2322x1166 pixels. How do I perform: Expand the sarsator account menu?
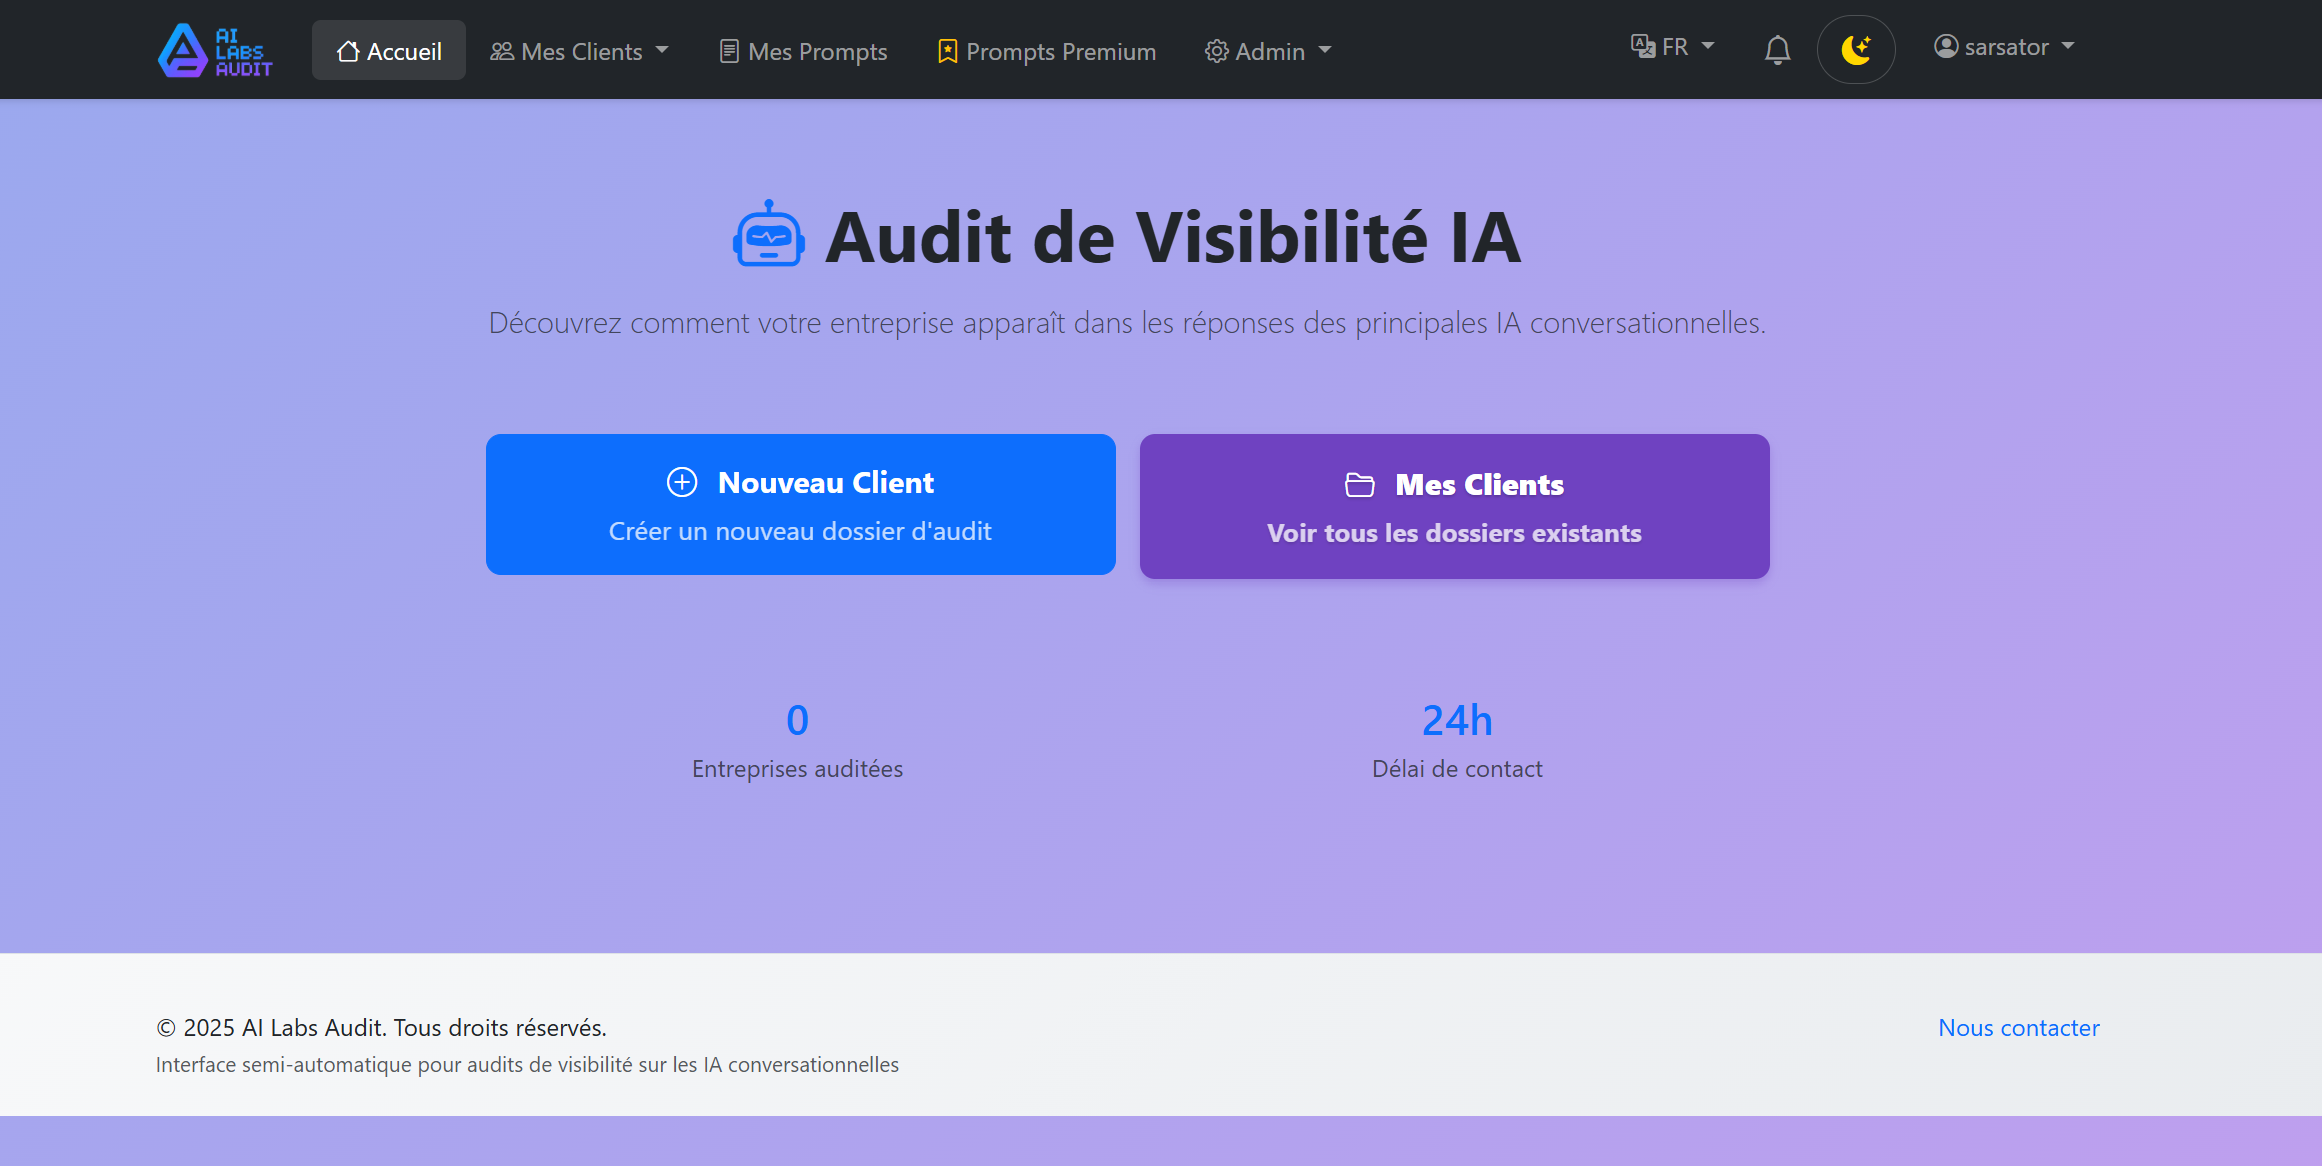(2004, 46)
